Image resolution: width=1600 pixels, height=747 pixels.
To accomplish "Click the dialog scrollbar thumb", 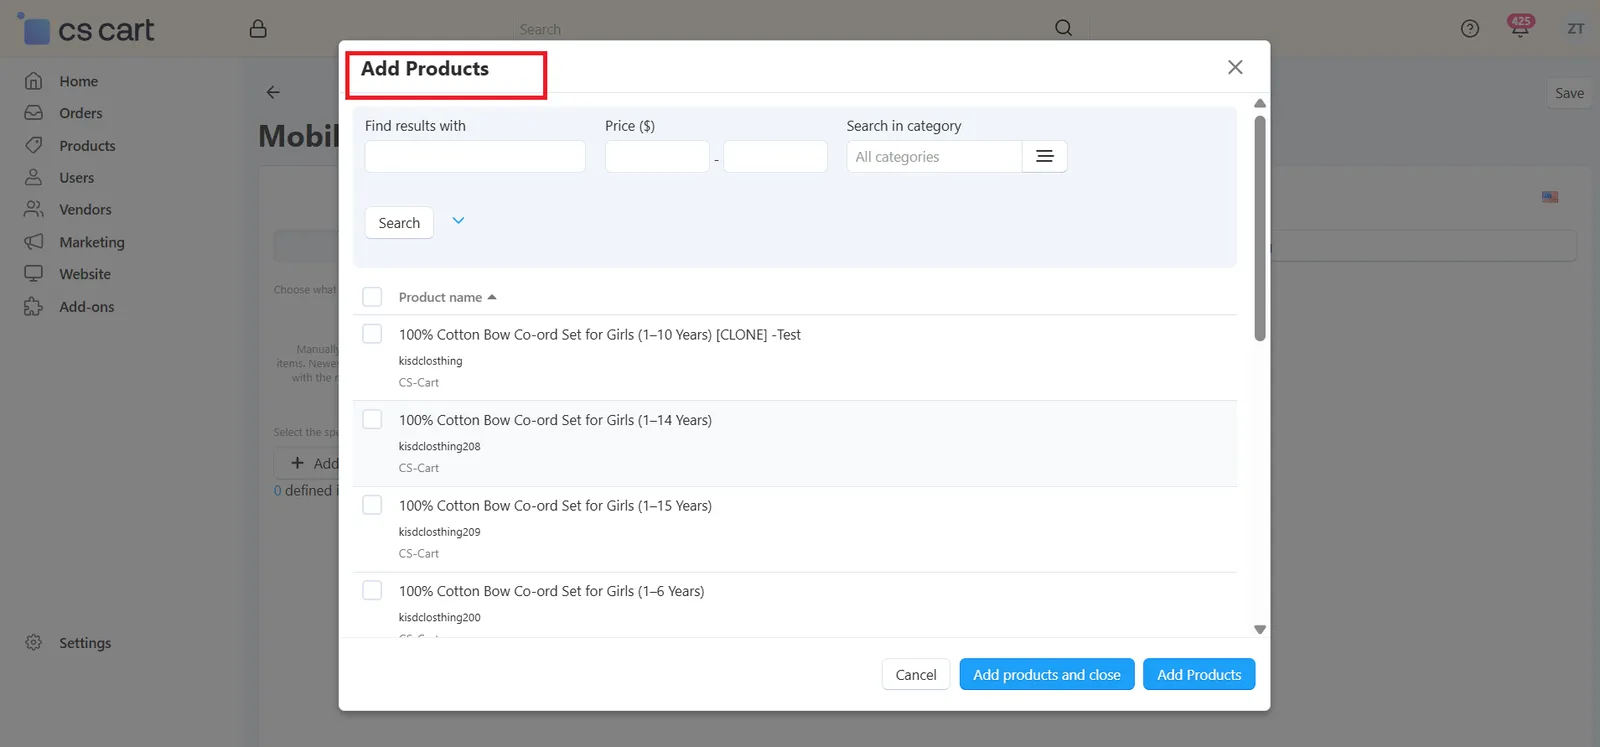I will pos(1260,228).
